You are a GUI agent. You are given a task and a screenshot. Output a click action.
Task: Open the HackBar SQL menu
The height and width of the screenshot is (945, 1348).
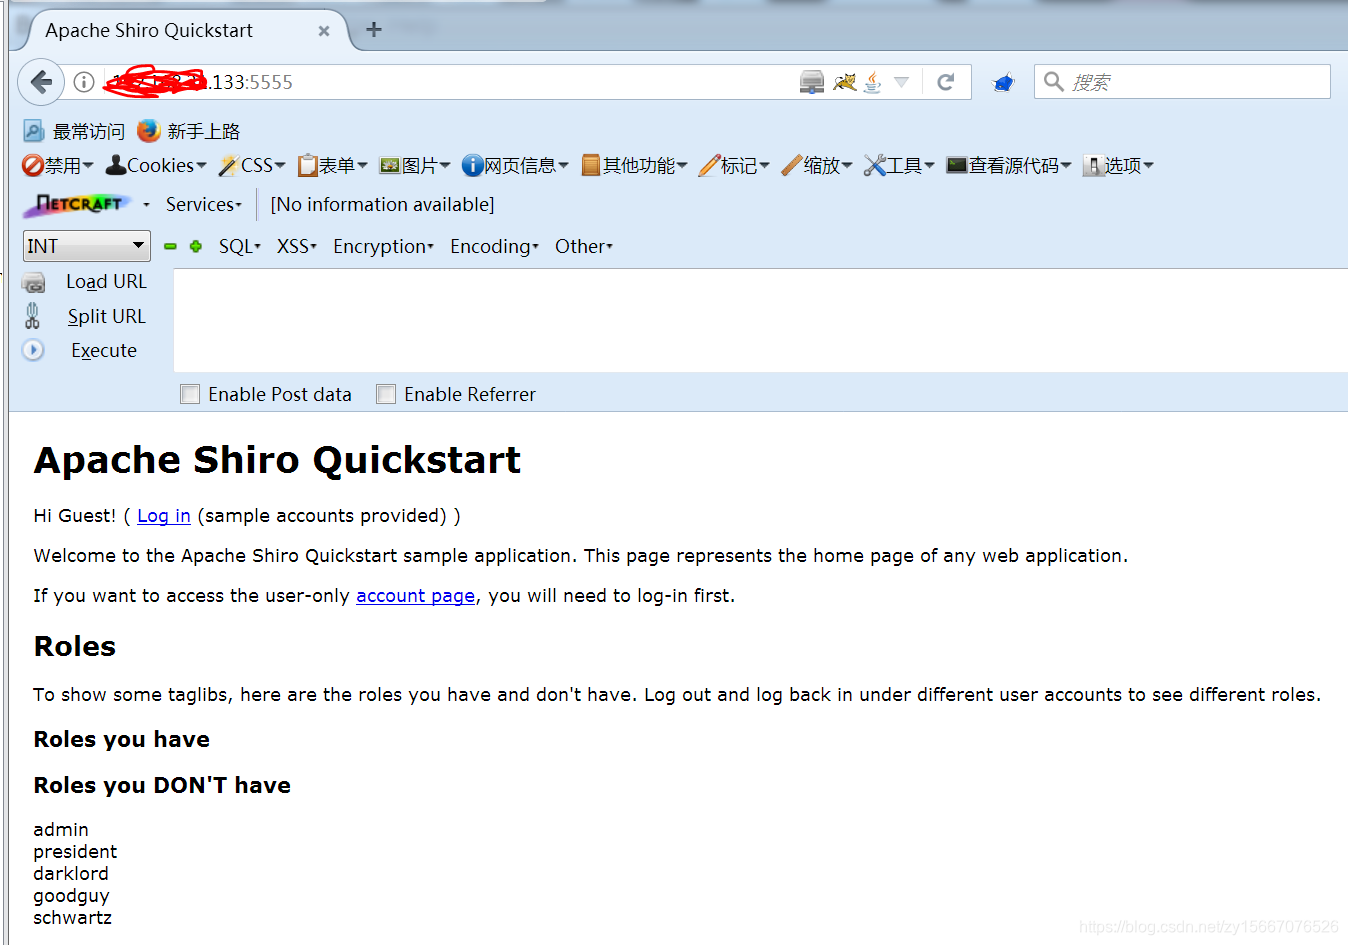(240, 247)
